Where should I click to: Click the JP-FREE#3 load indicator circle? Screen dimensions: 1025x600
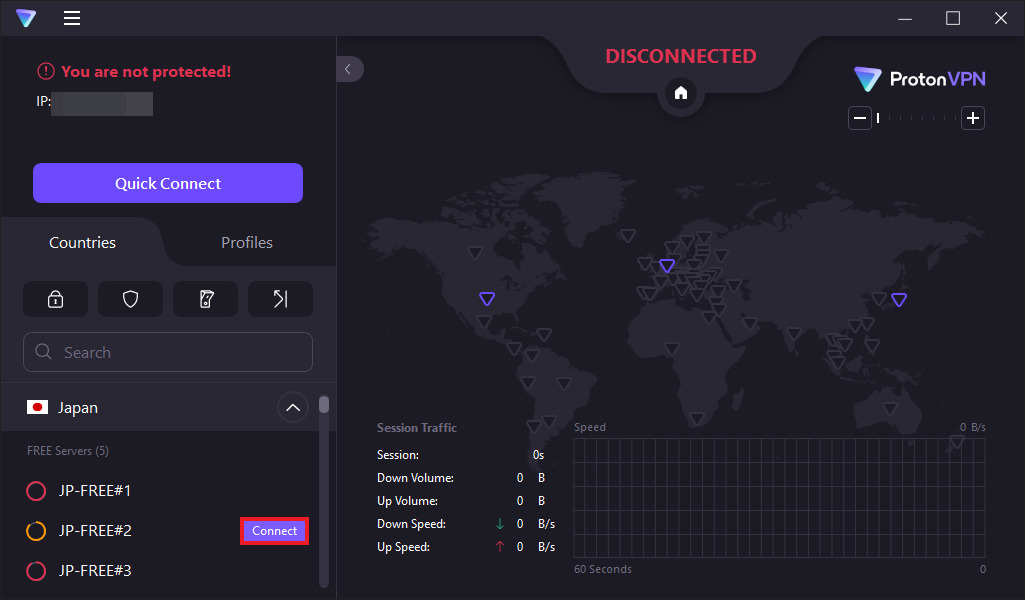coord(36,571)
